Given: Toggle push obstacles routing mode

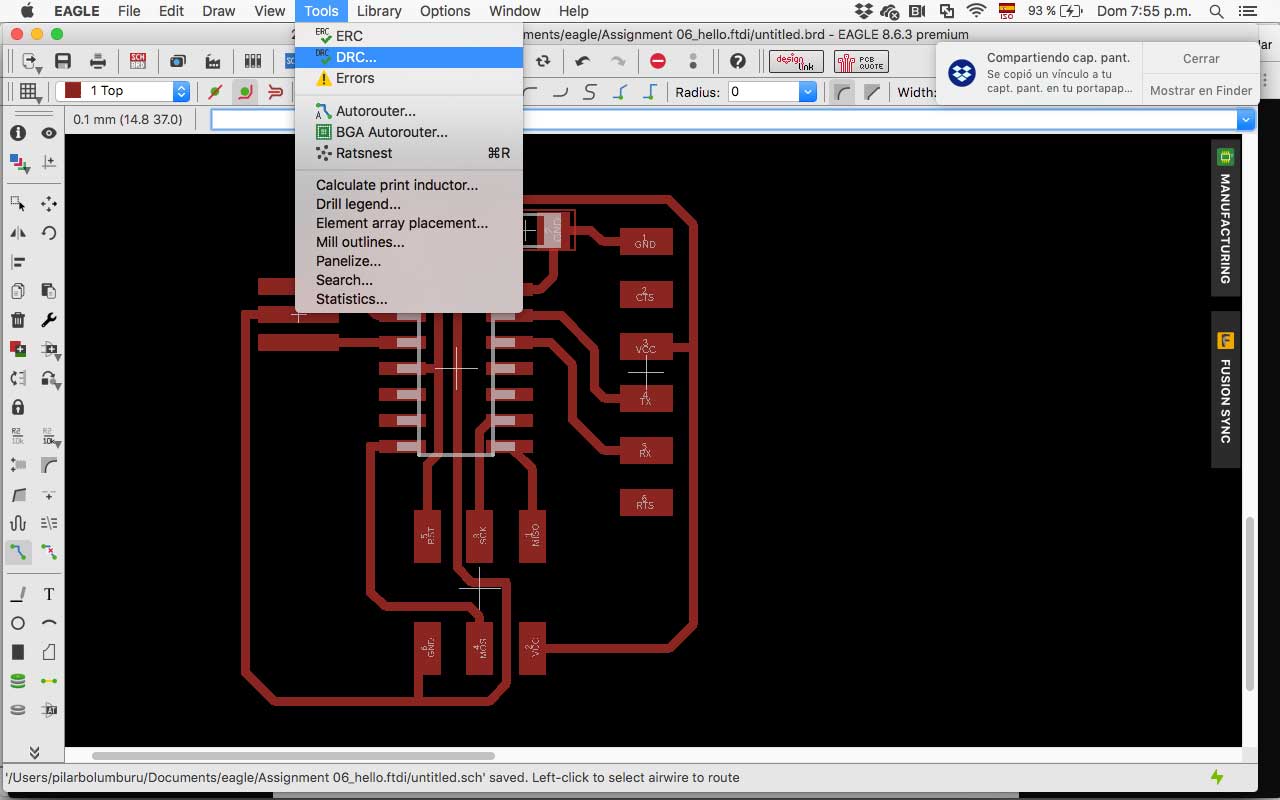Looking at the screenshot, I should (x=275, y=91).
